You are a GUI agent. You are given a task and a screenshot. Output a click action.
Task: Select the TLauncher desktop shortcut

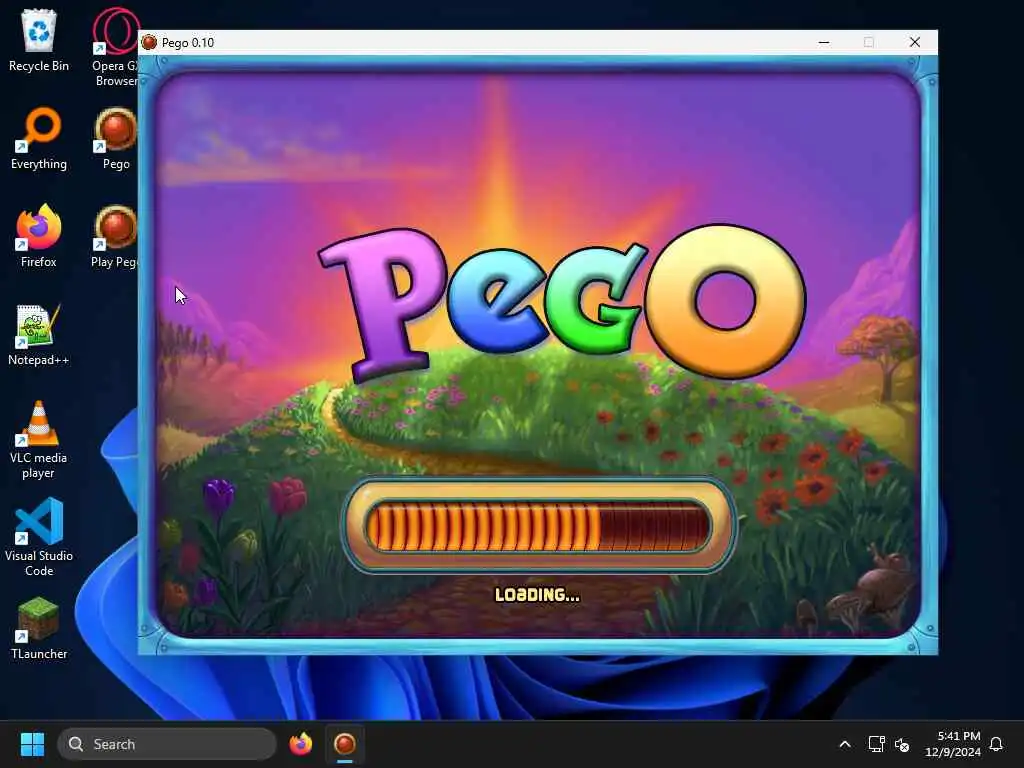pyautogui.click(x=39, y=628)
